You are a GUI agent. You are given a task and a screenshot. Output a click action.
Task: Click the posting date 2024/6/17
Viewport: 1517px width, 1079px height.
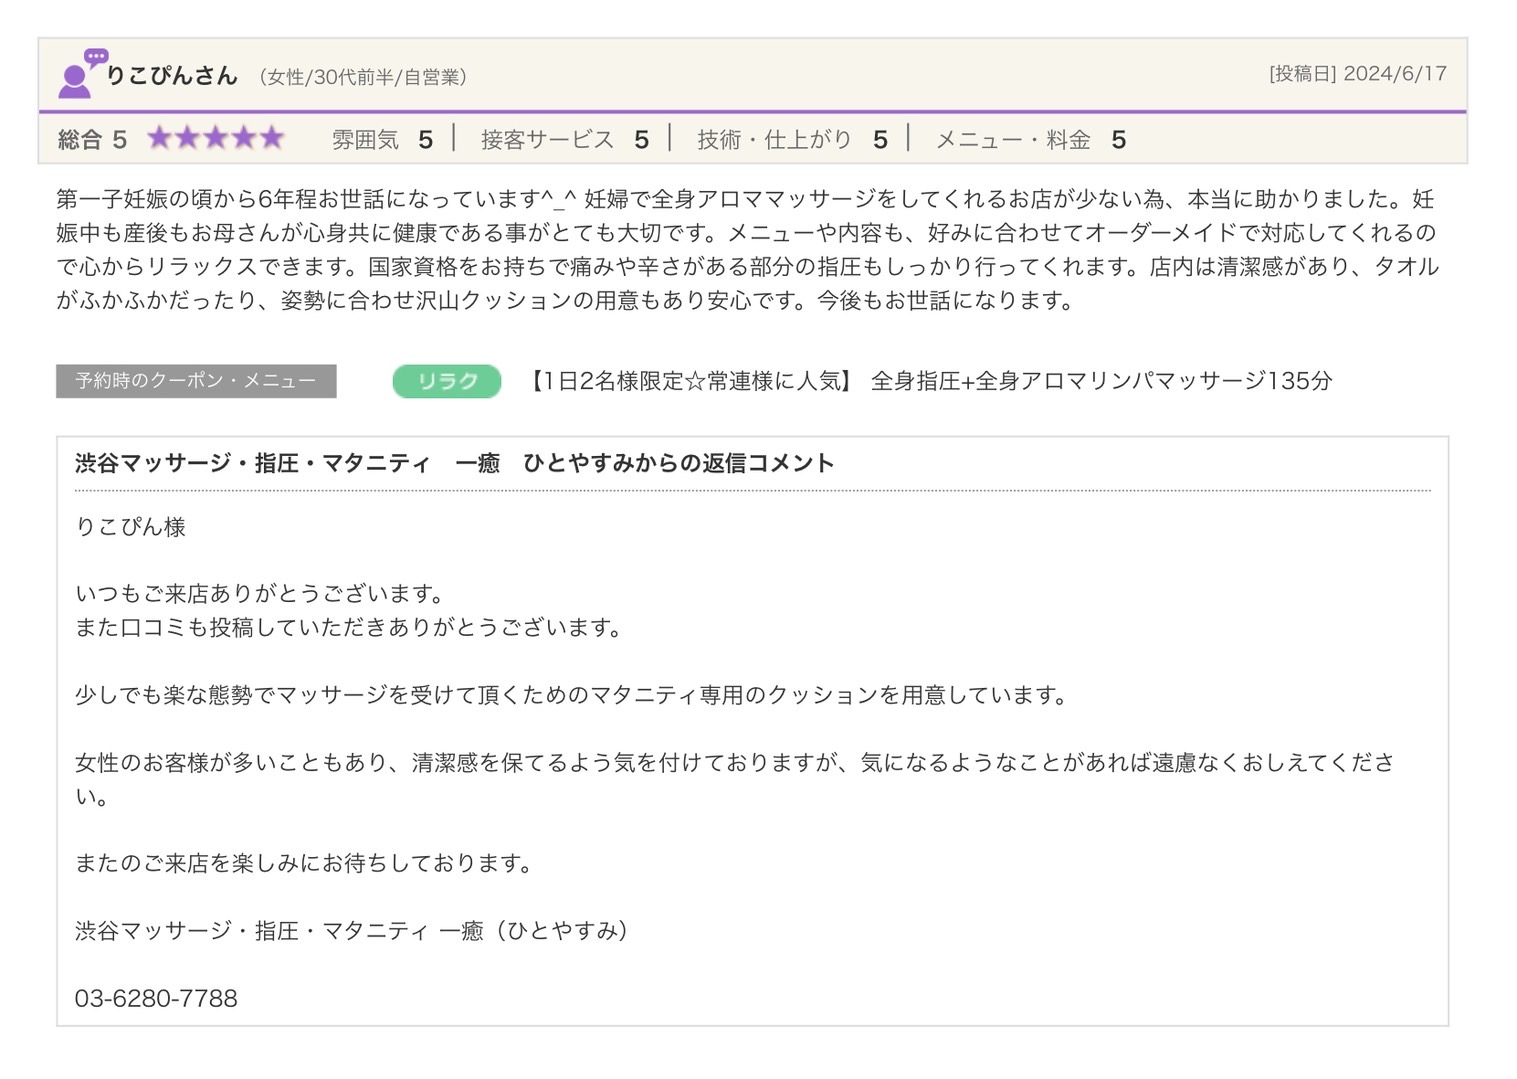point(1395,73)
